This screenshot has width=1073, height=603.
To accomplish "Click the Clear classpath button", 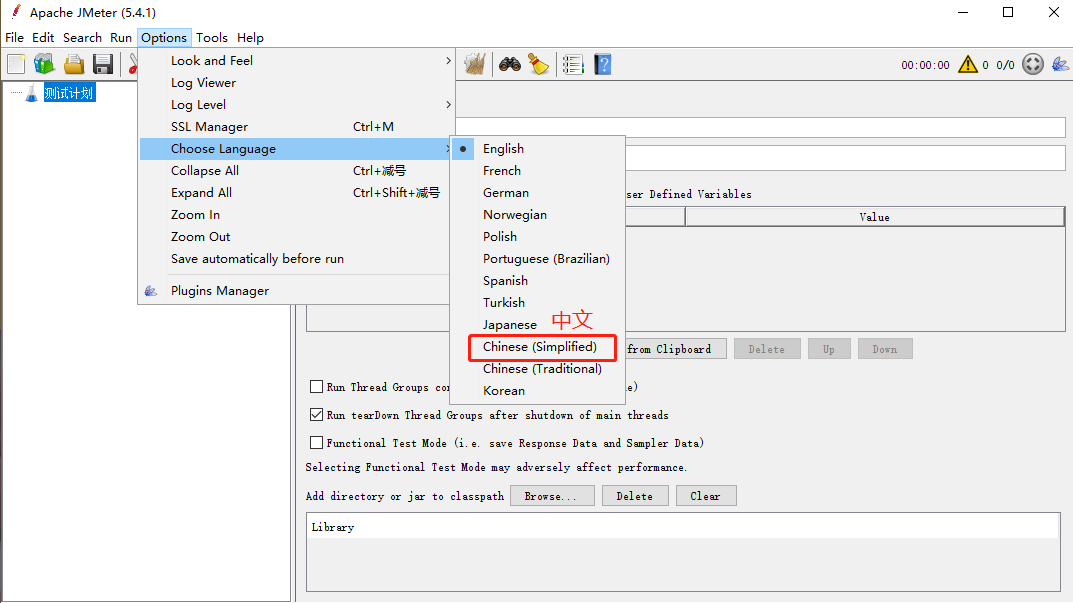I will (x=706, y=496).
